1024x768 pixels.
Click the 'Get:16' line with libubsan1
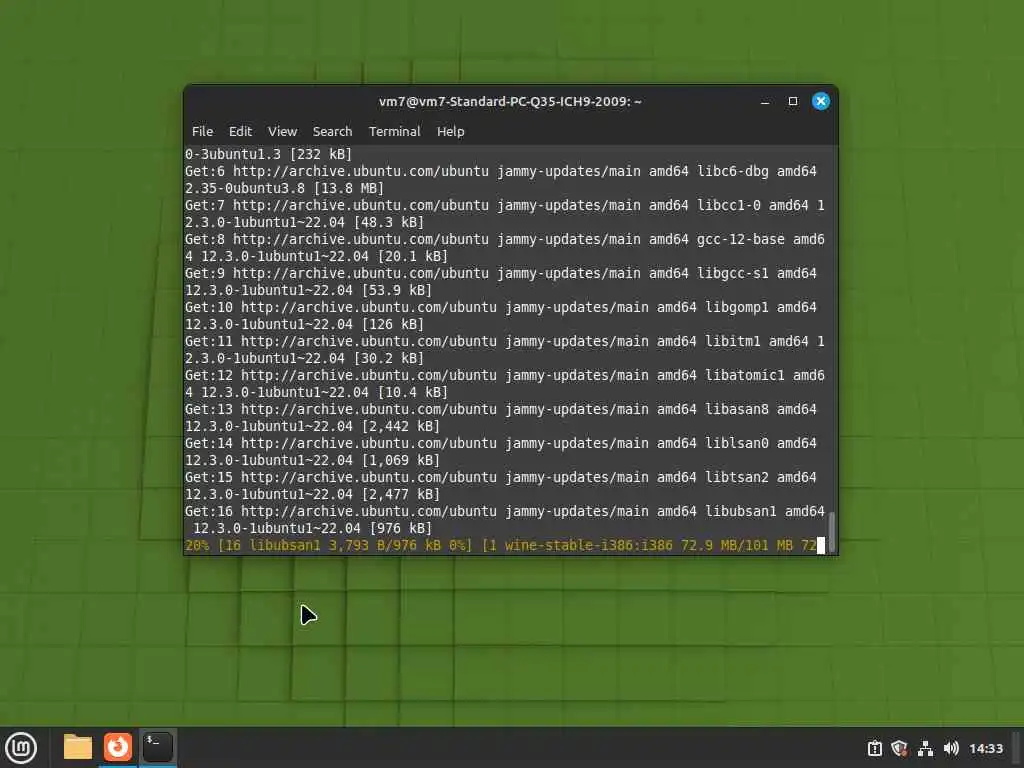pos(505,511)
